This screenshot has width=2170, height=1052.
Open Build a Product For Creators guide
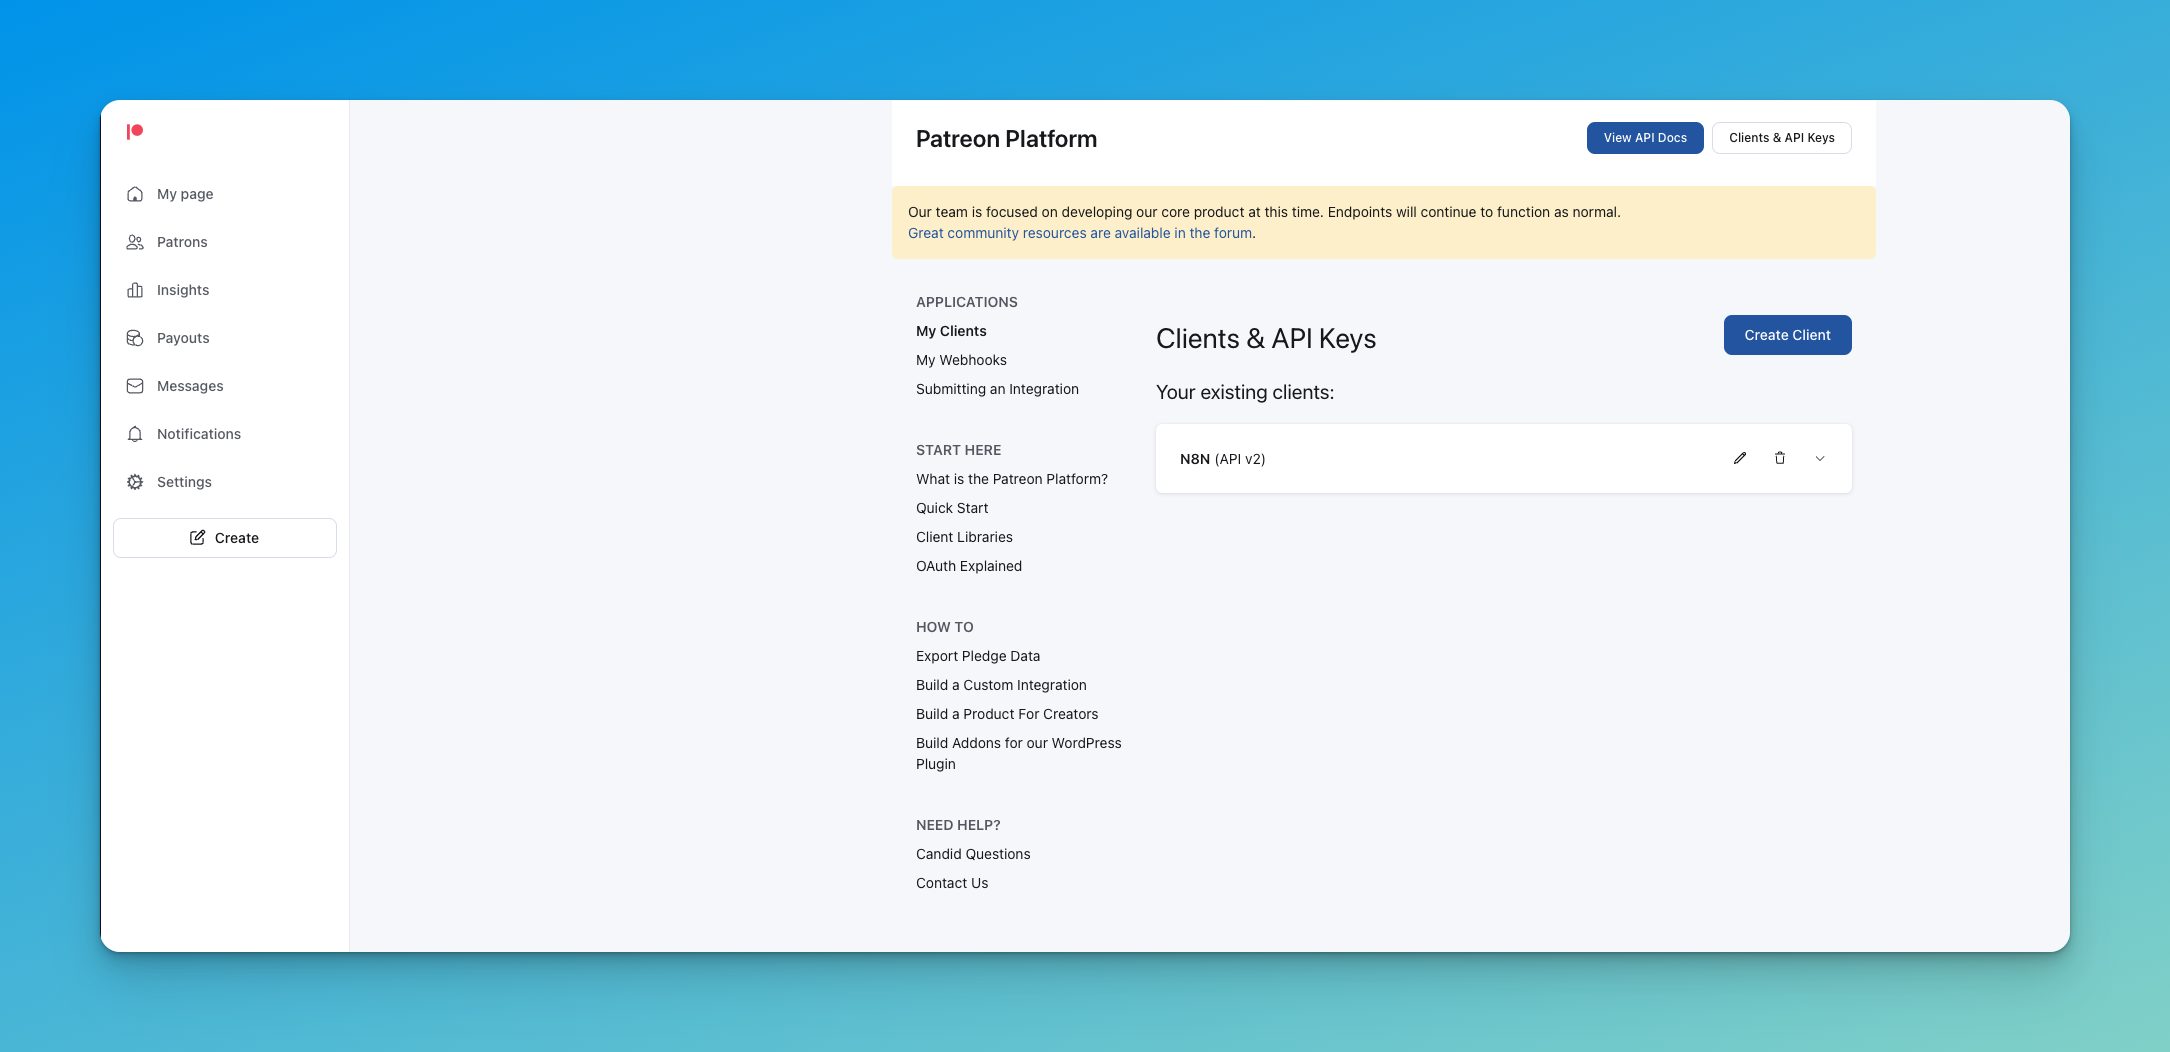[1007, 714]
